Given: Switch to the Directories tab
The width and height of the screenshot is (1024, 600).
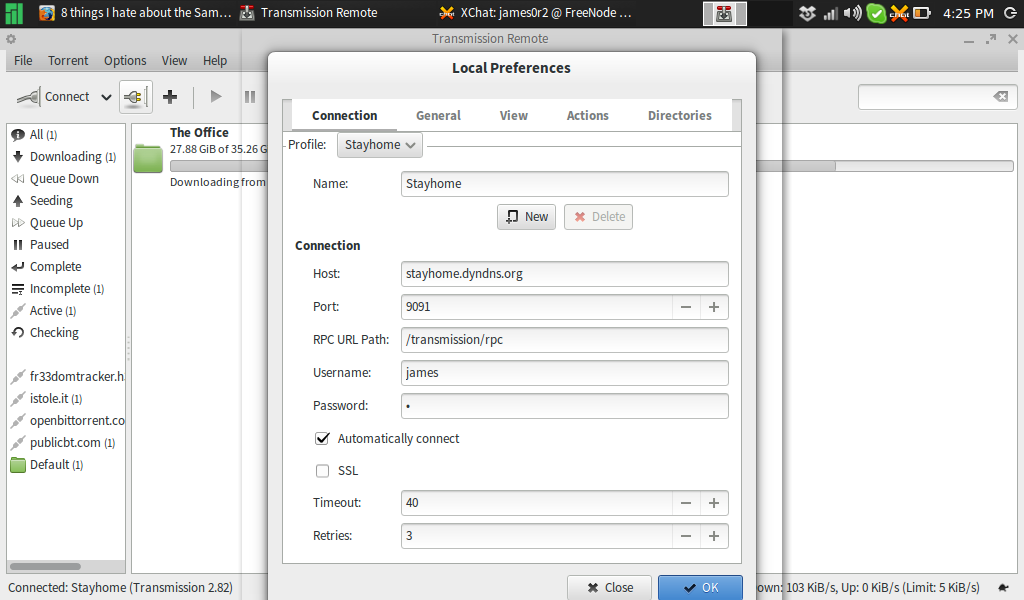Looking at the screenshot, I should point(680,116).
